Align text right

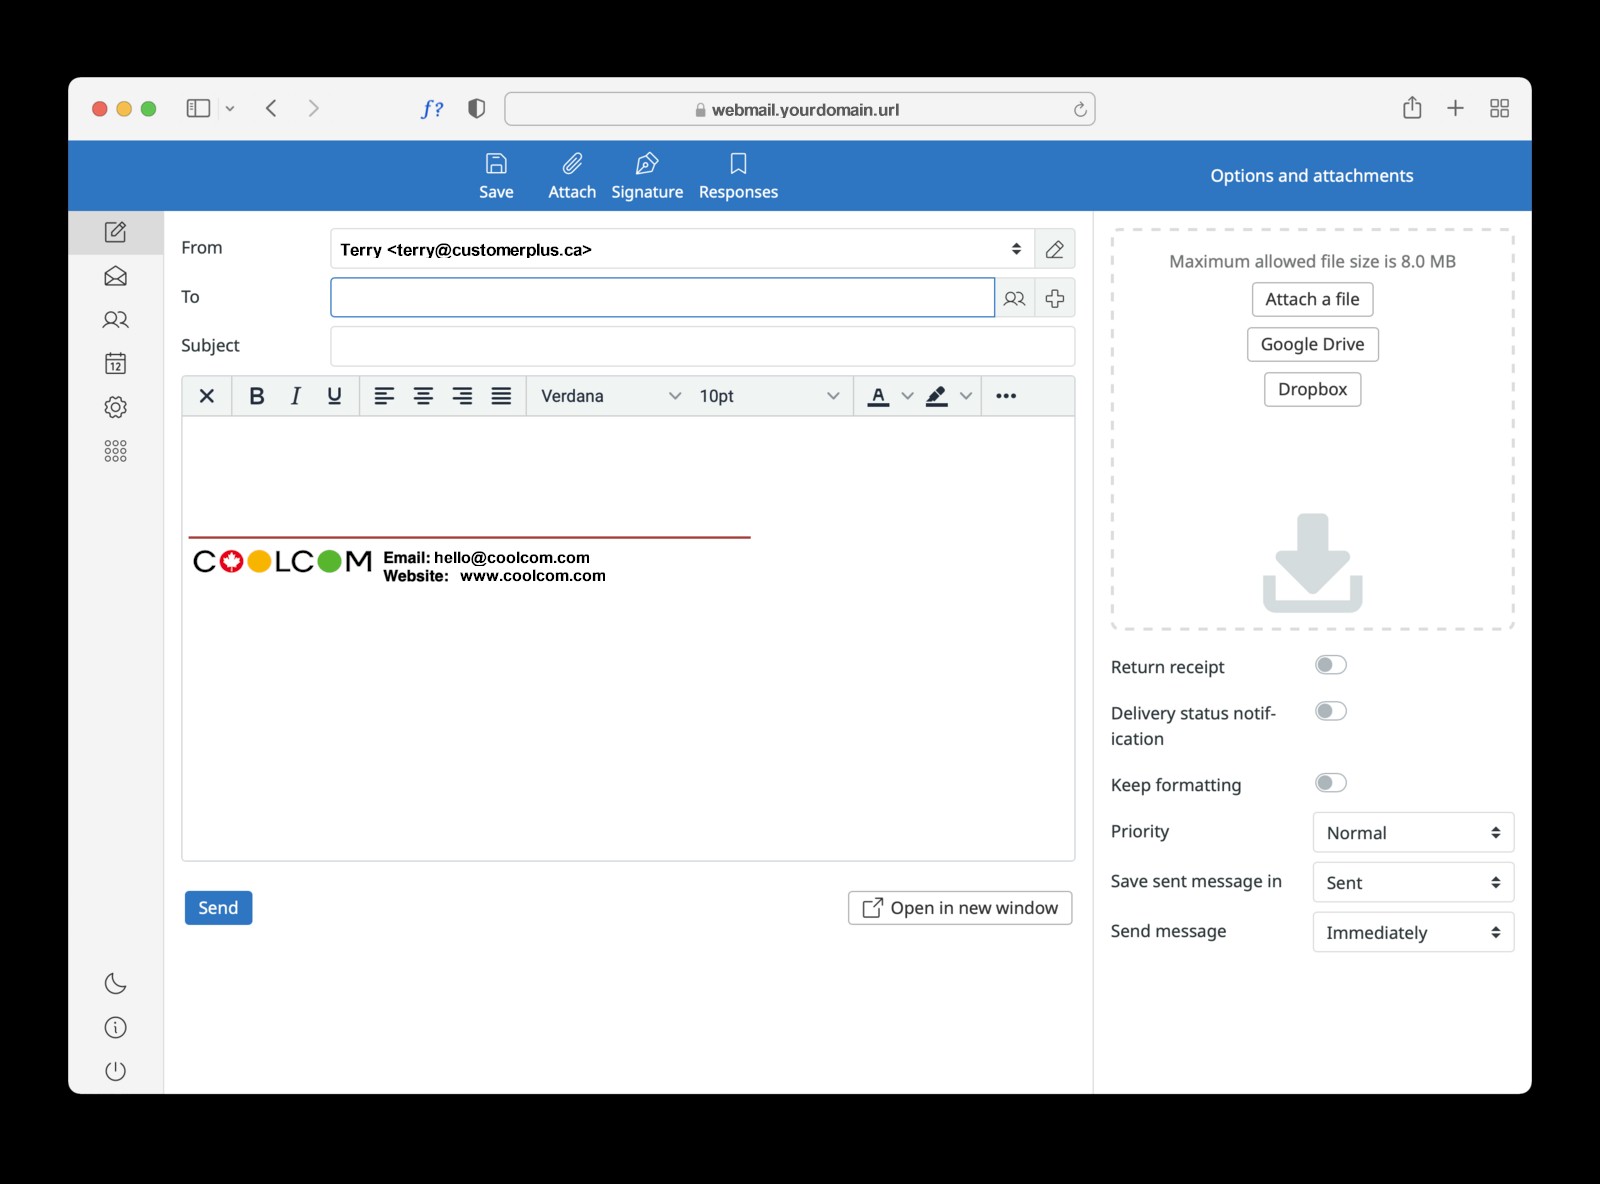coord(462,396)
